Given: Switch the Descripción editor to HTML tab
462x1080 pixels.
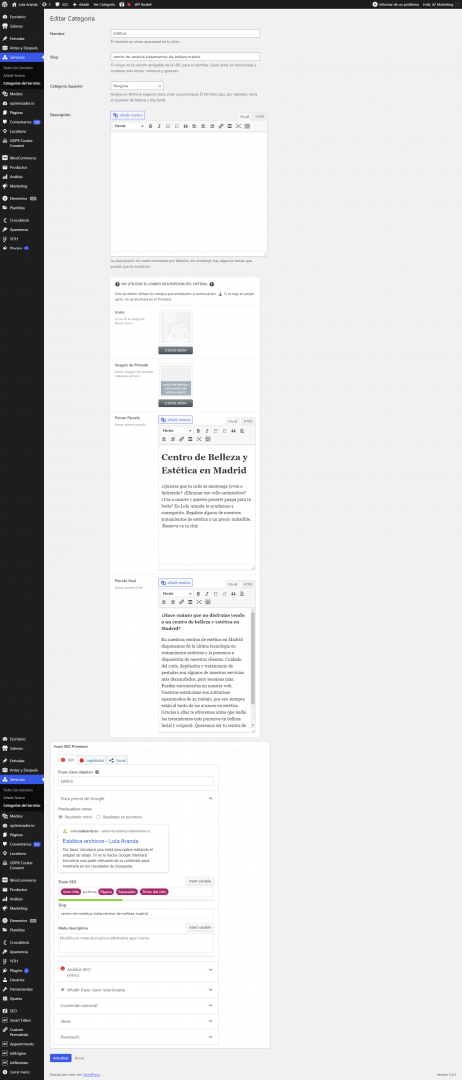Looking at the screenshot, I should pyautogui.click(x=260, y=117).
